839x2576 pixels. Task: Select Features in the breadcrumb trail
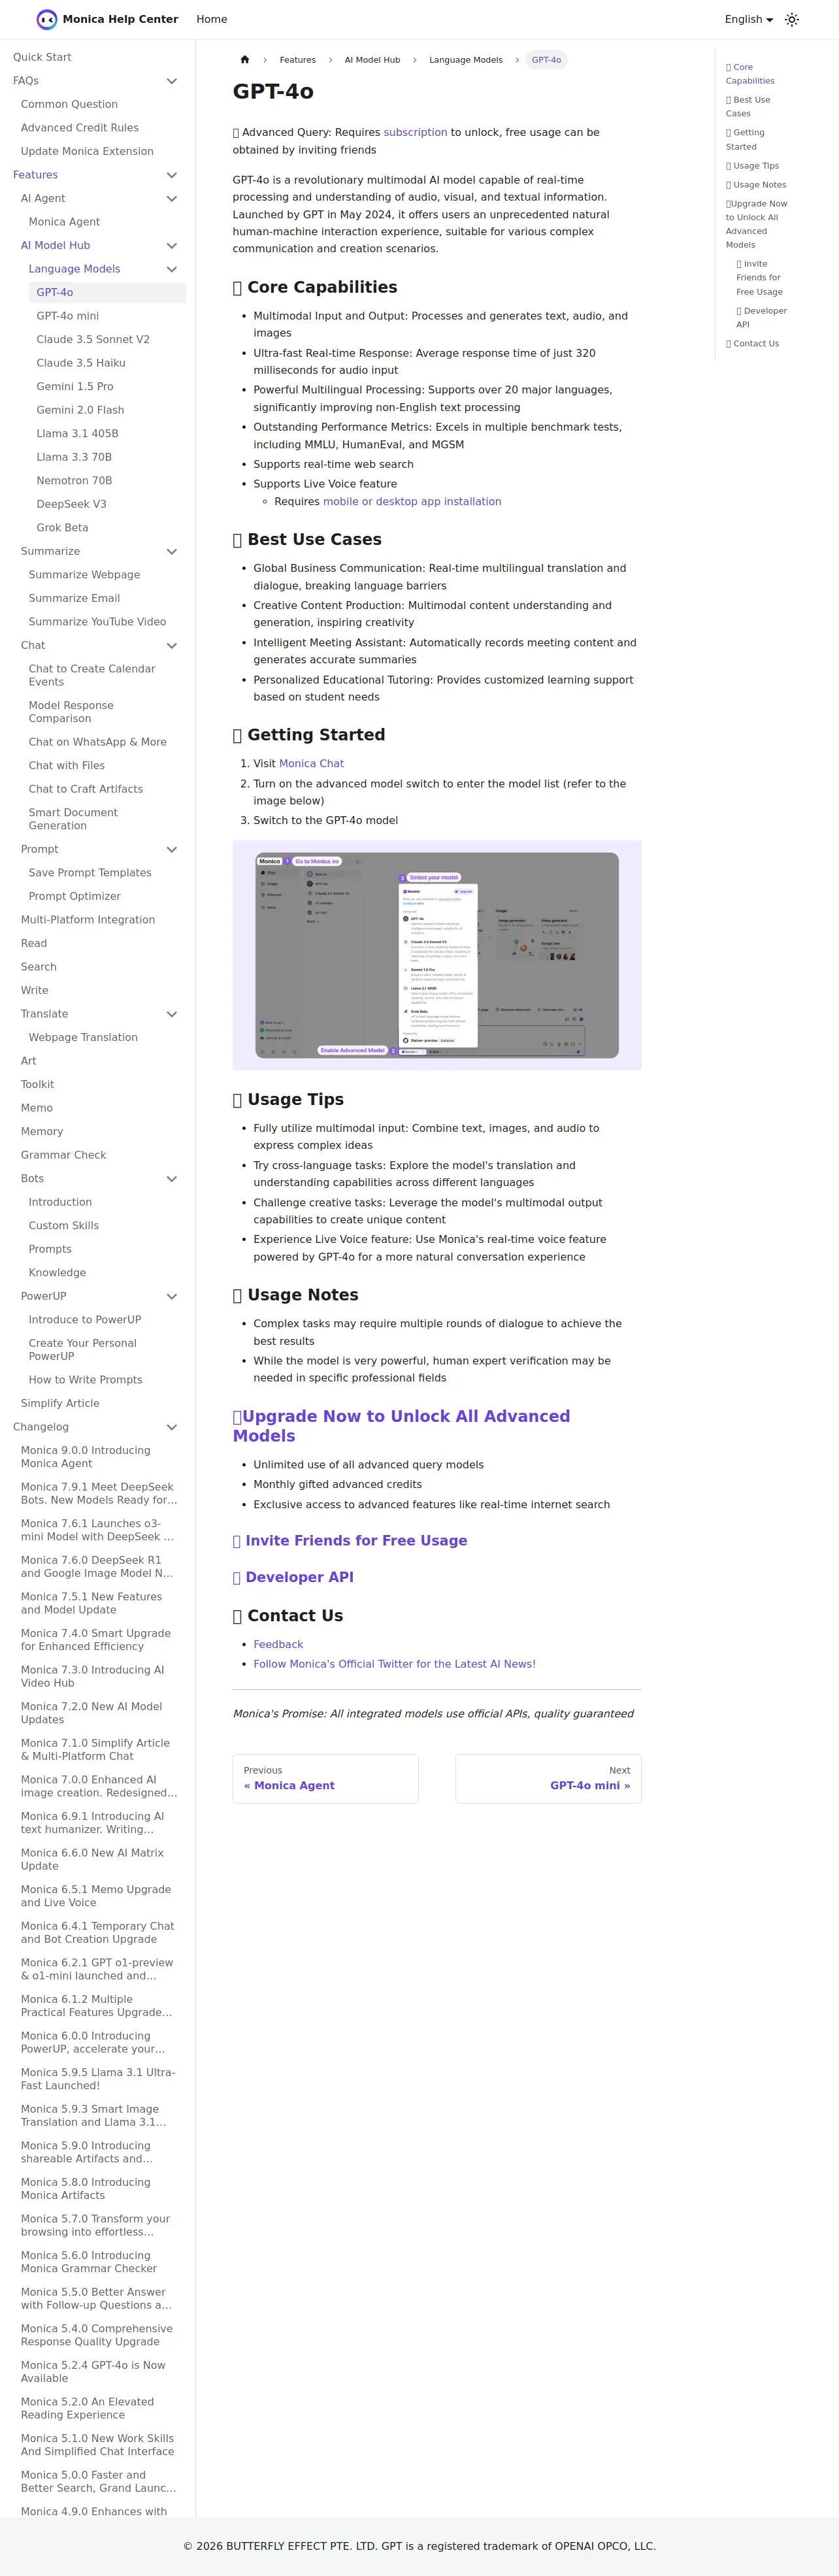(298, 60)
